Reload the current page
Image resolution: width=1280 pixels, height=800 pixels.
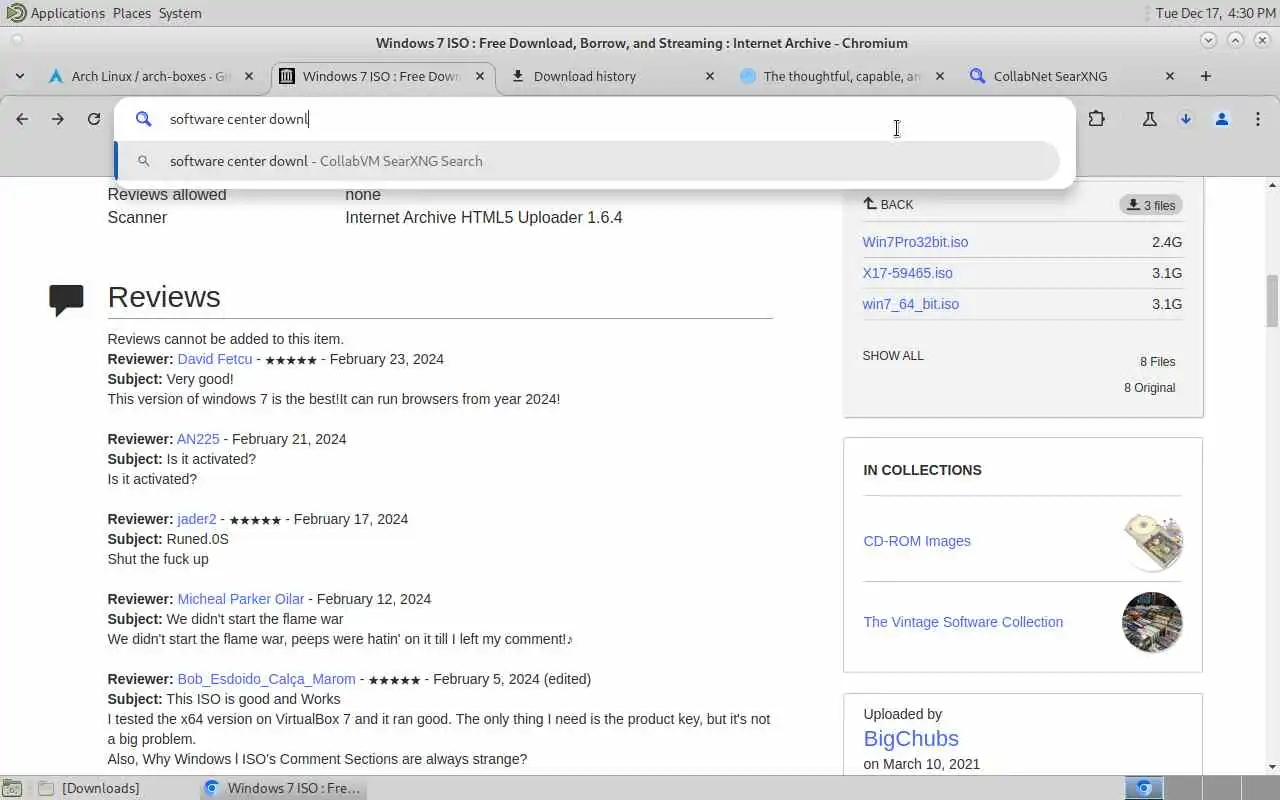94,119
